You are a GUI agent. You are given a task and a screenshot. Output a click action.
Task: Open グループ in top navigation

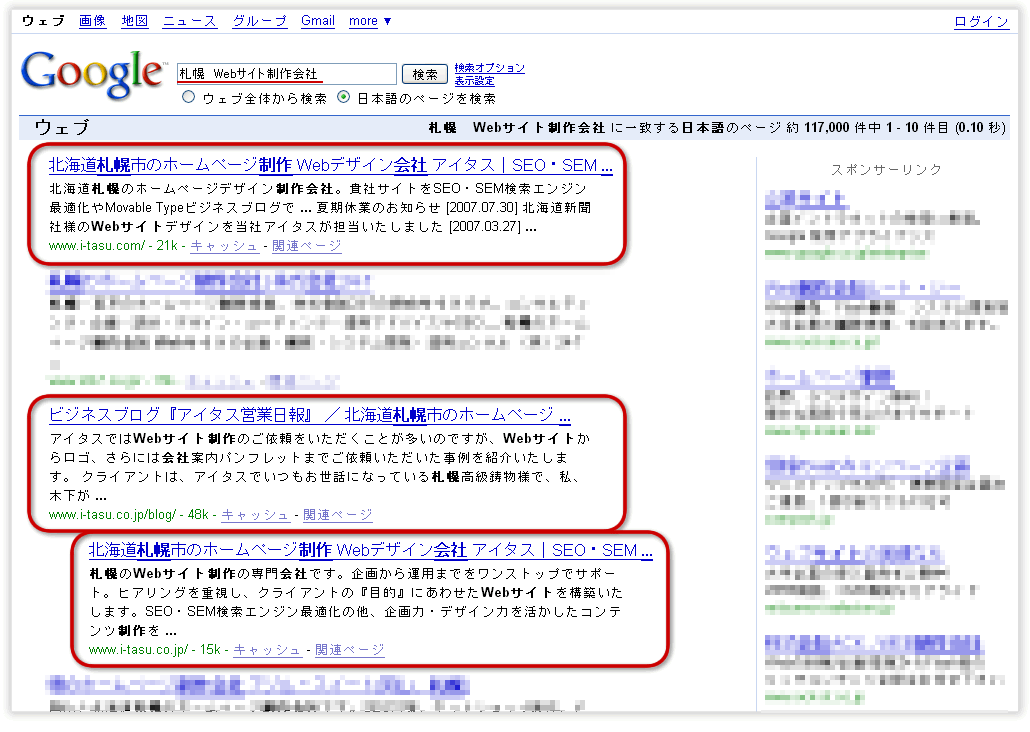tap(259, 21)
